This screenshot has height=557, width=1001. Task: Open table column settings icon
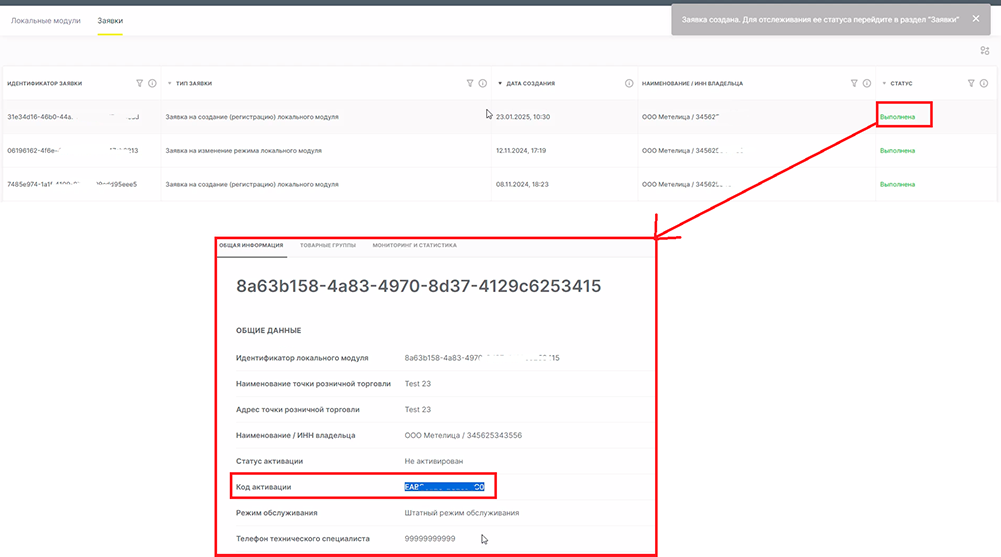[x=985, y=51]
